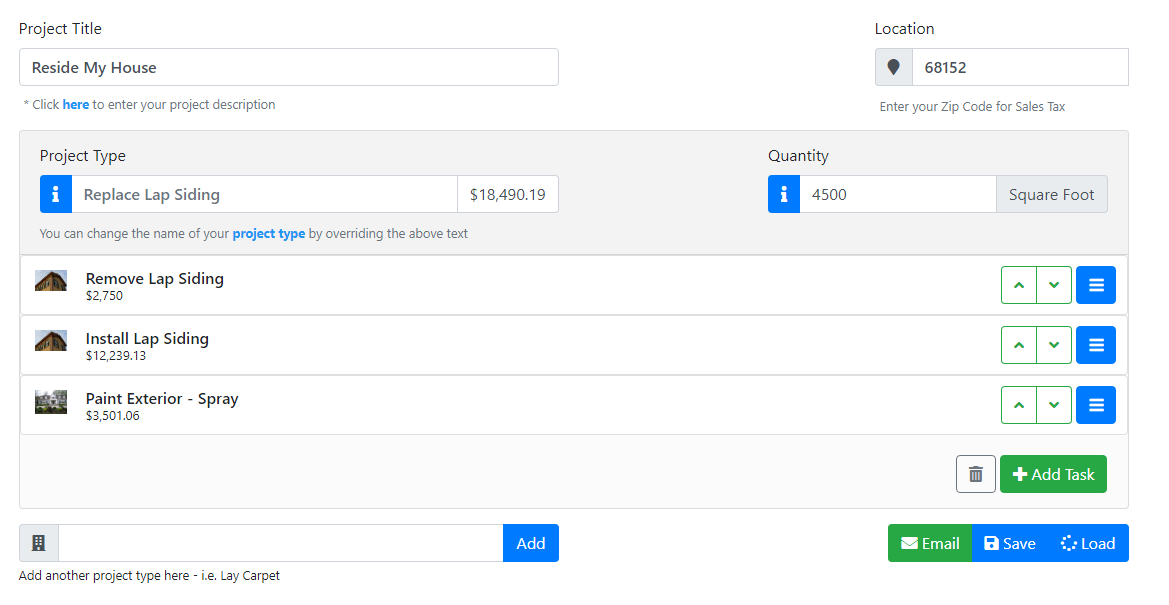
Task: Focus the add another project type field
Action: point(281,543)
